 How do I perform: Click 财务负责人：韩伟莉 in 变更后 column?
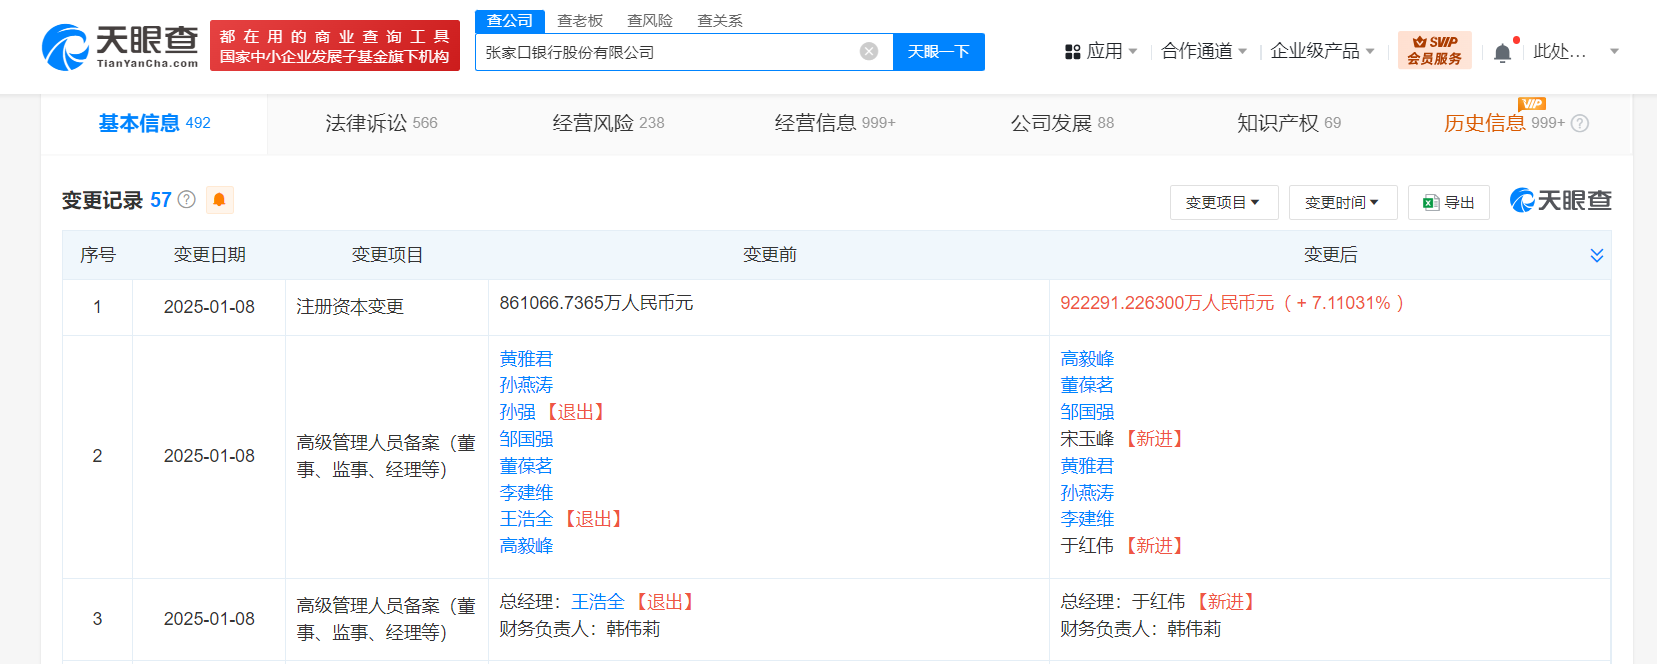(1141, 629)
